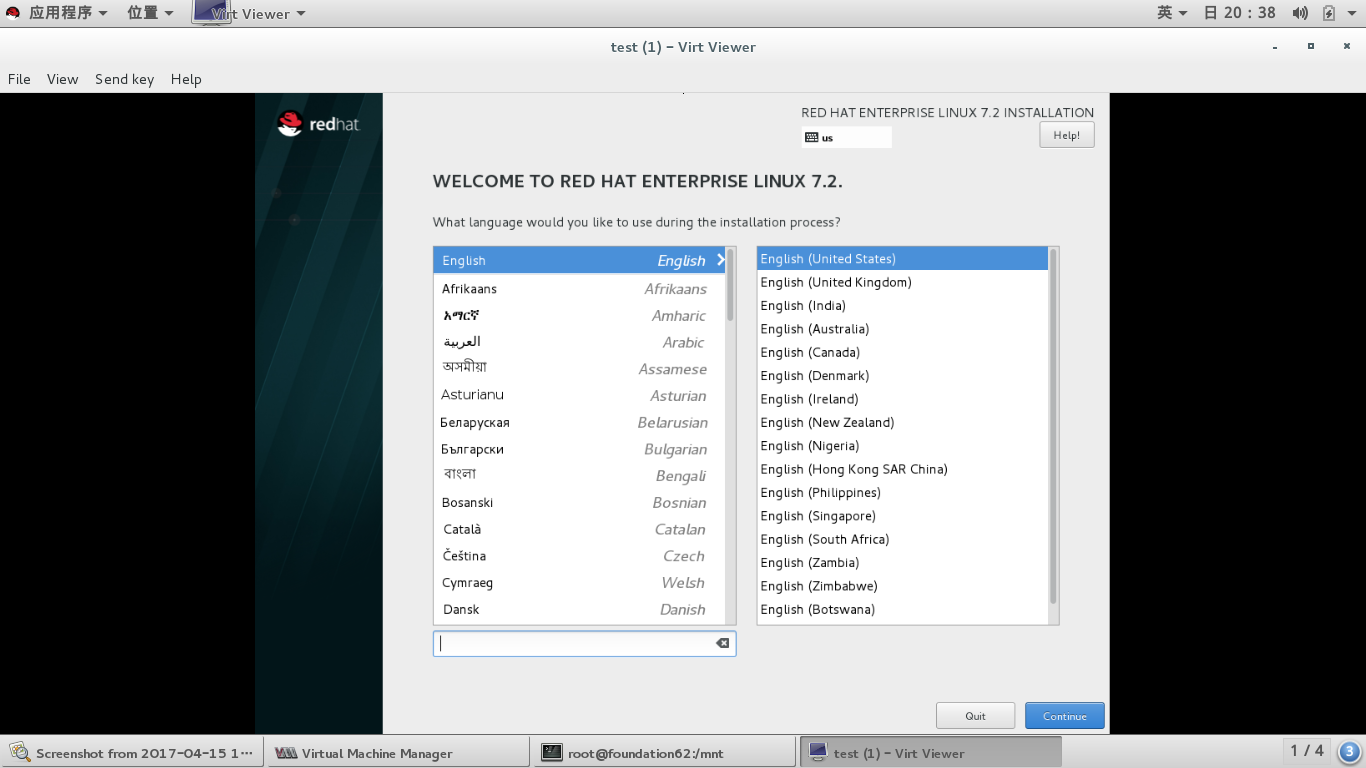Select English (India) locale
The width and height of the screenshot is (1366, 768).
pos(903,306)
